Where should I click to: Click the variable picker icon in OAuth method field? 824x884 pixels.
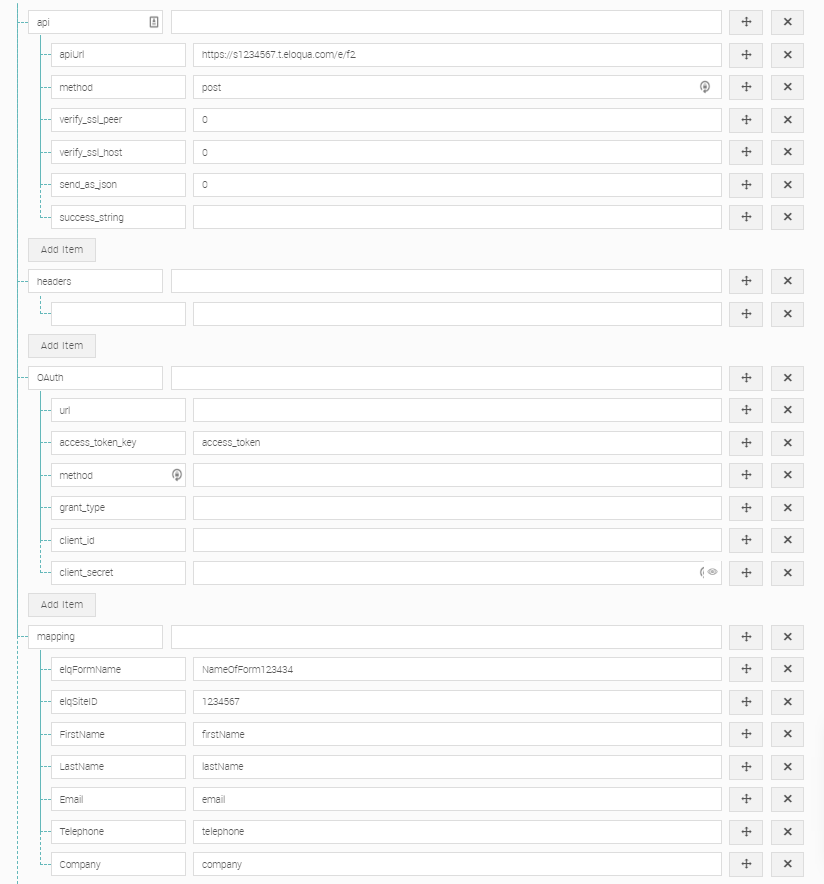[x=176, y=475]
